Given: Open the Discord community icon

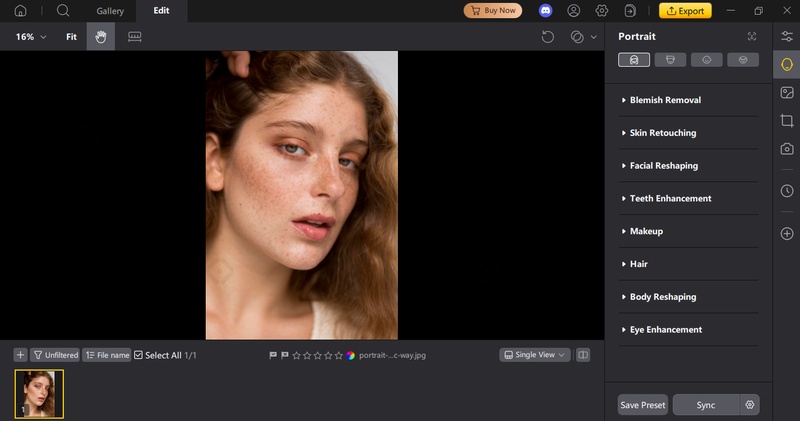Looking at the screenshot, I should coord(545,11).
